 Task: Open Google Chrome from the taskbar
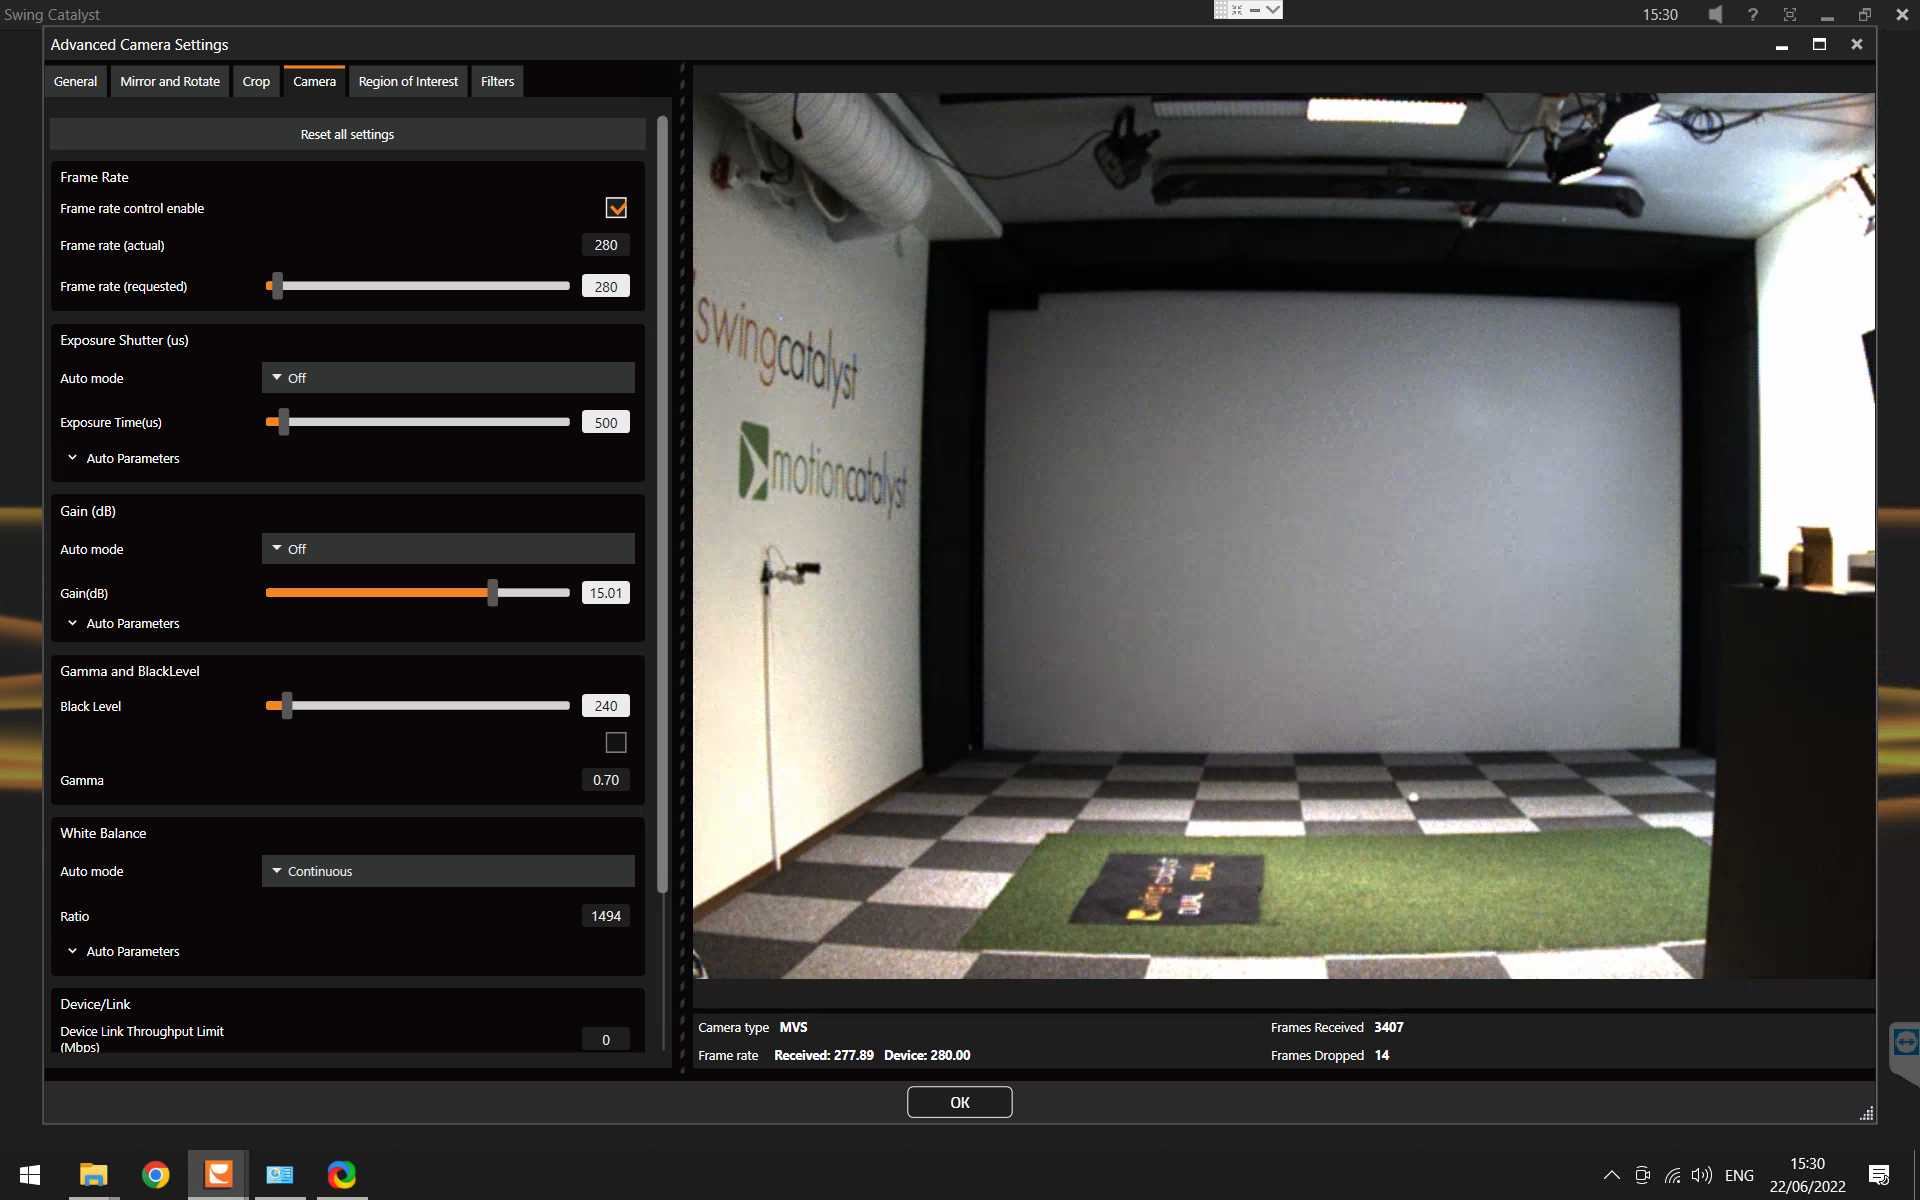(x=156, y=1174)
